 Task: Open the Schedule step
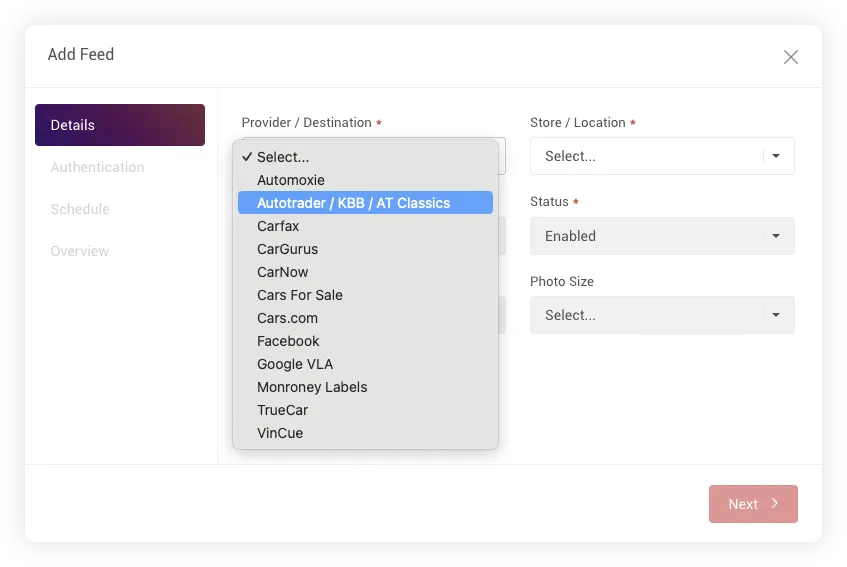click(x=80, y=209)
